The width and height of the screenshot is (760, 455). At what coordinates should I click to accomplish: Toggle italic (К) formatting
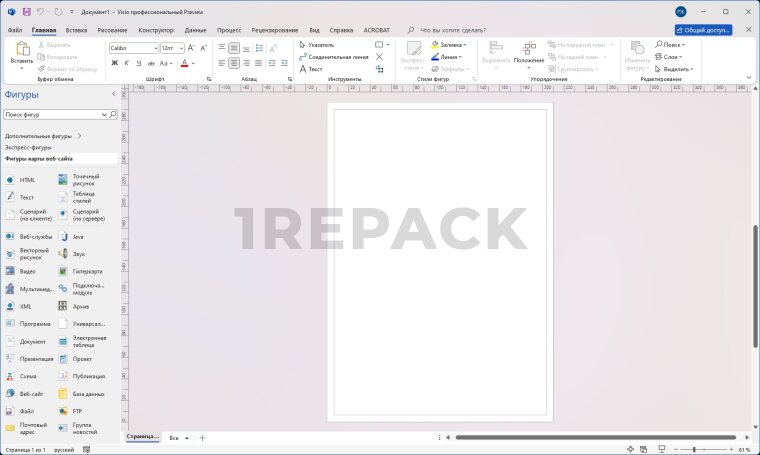(127, 63)
